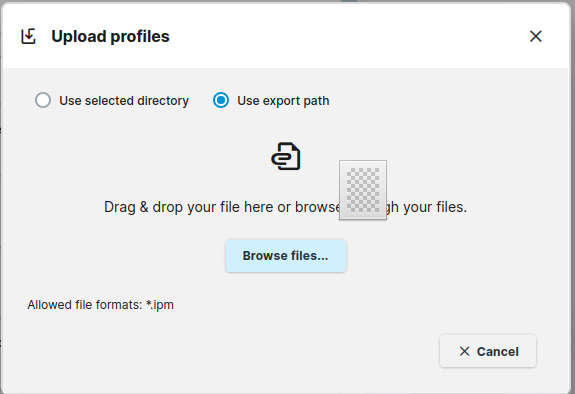
Task: Choose the Use export path radio option
Action: point(221,100)
